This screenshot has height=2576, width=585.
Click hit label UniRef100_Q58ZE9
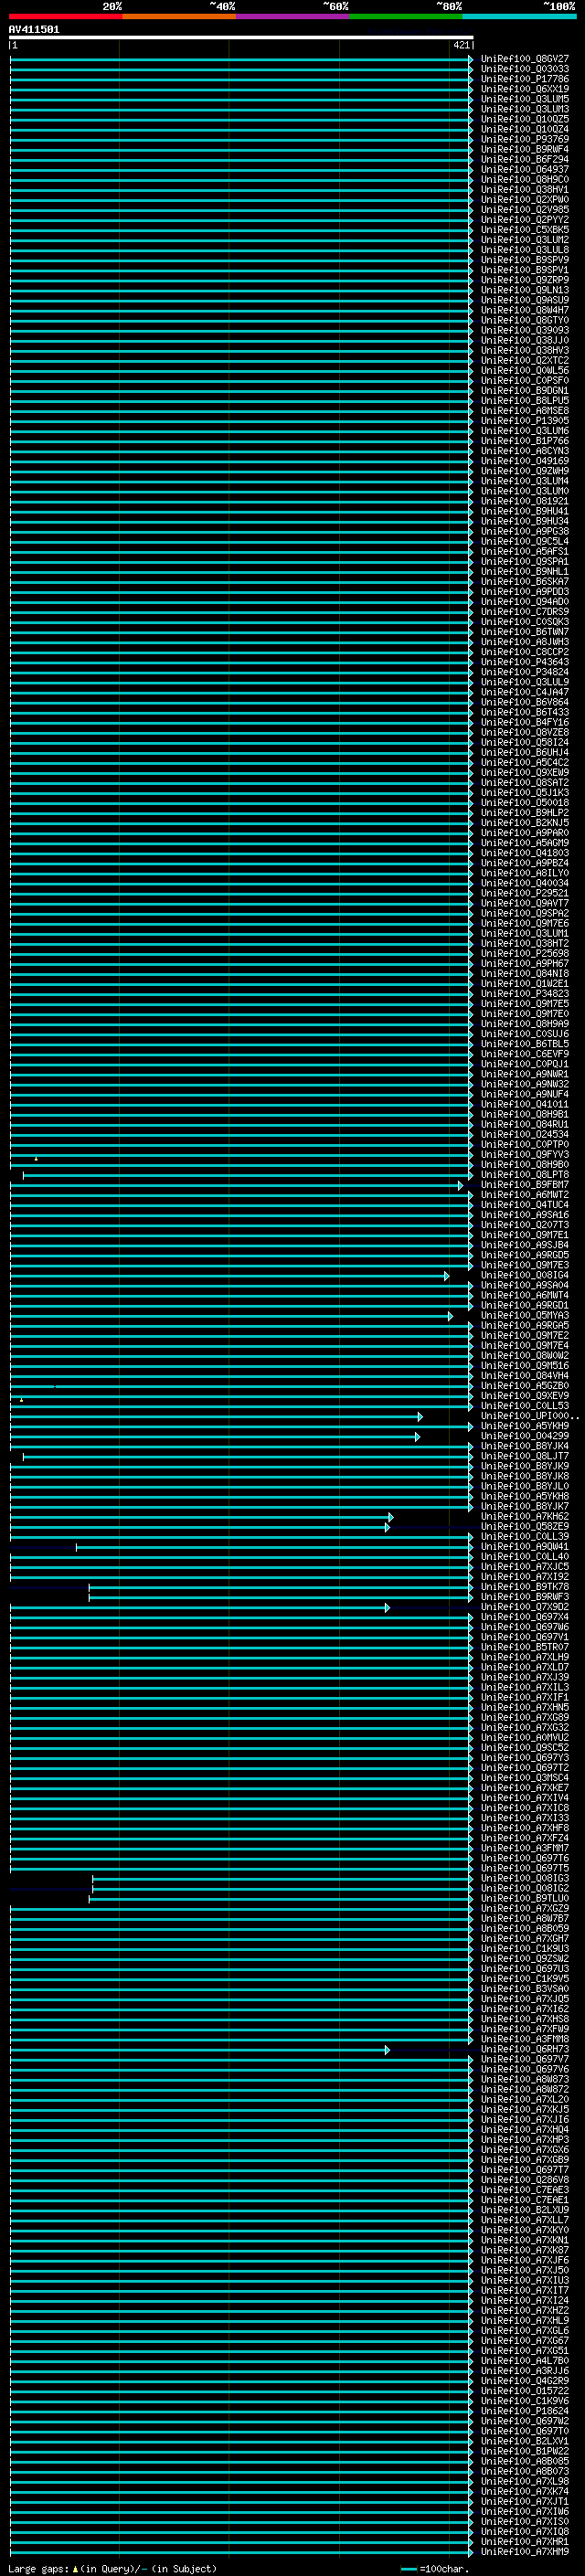pyautogui.click(x=525, y=1526)
